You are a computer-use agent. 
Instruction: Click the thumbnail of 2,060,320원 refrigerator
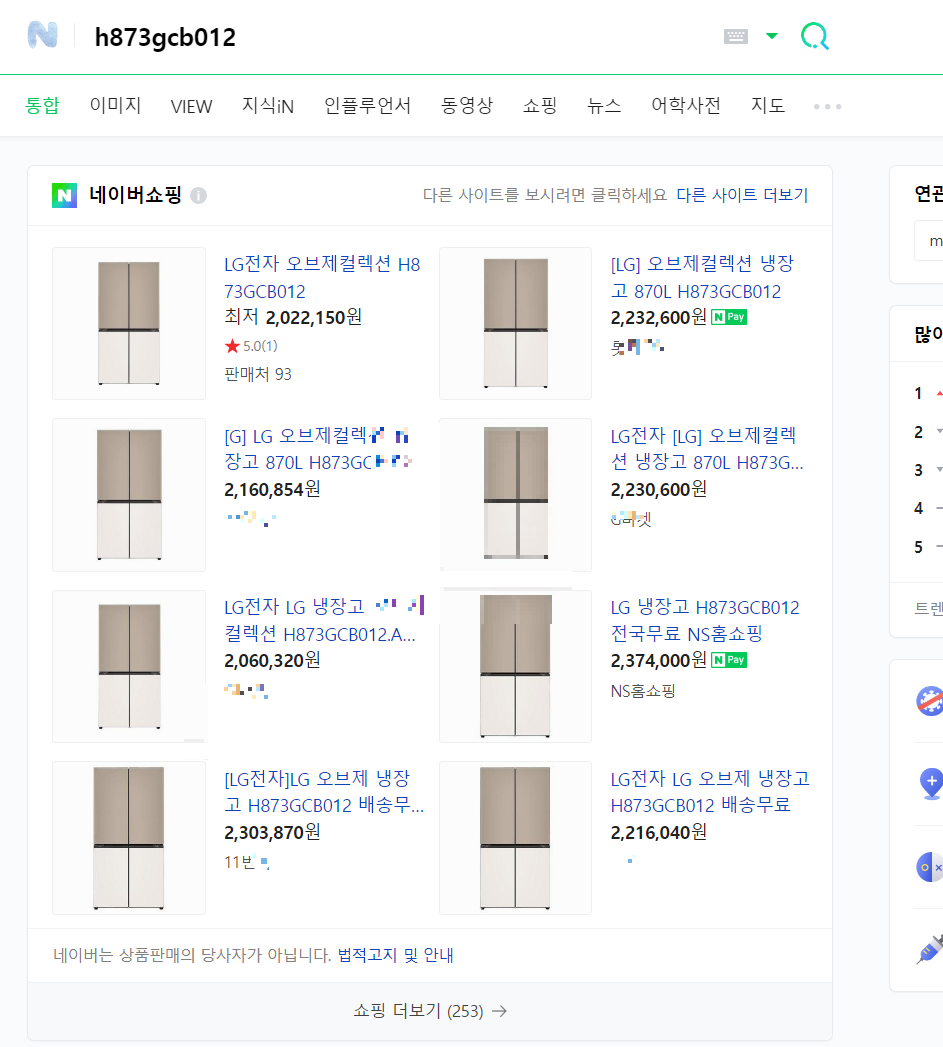click(x=129, y=666)
